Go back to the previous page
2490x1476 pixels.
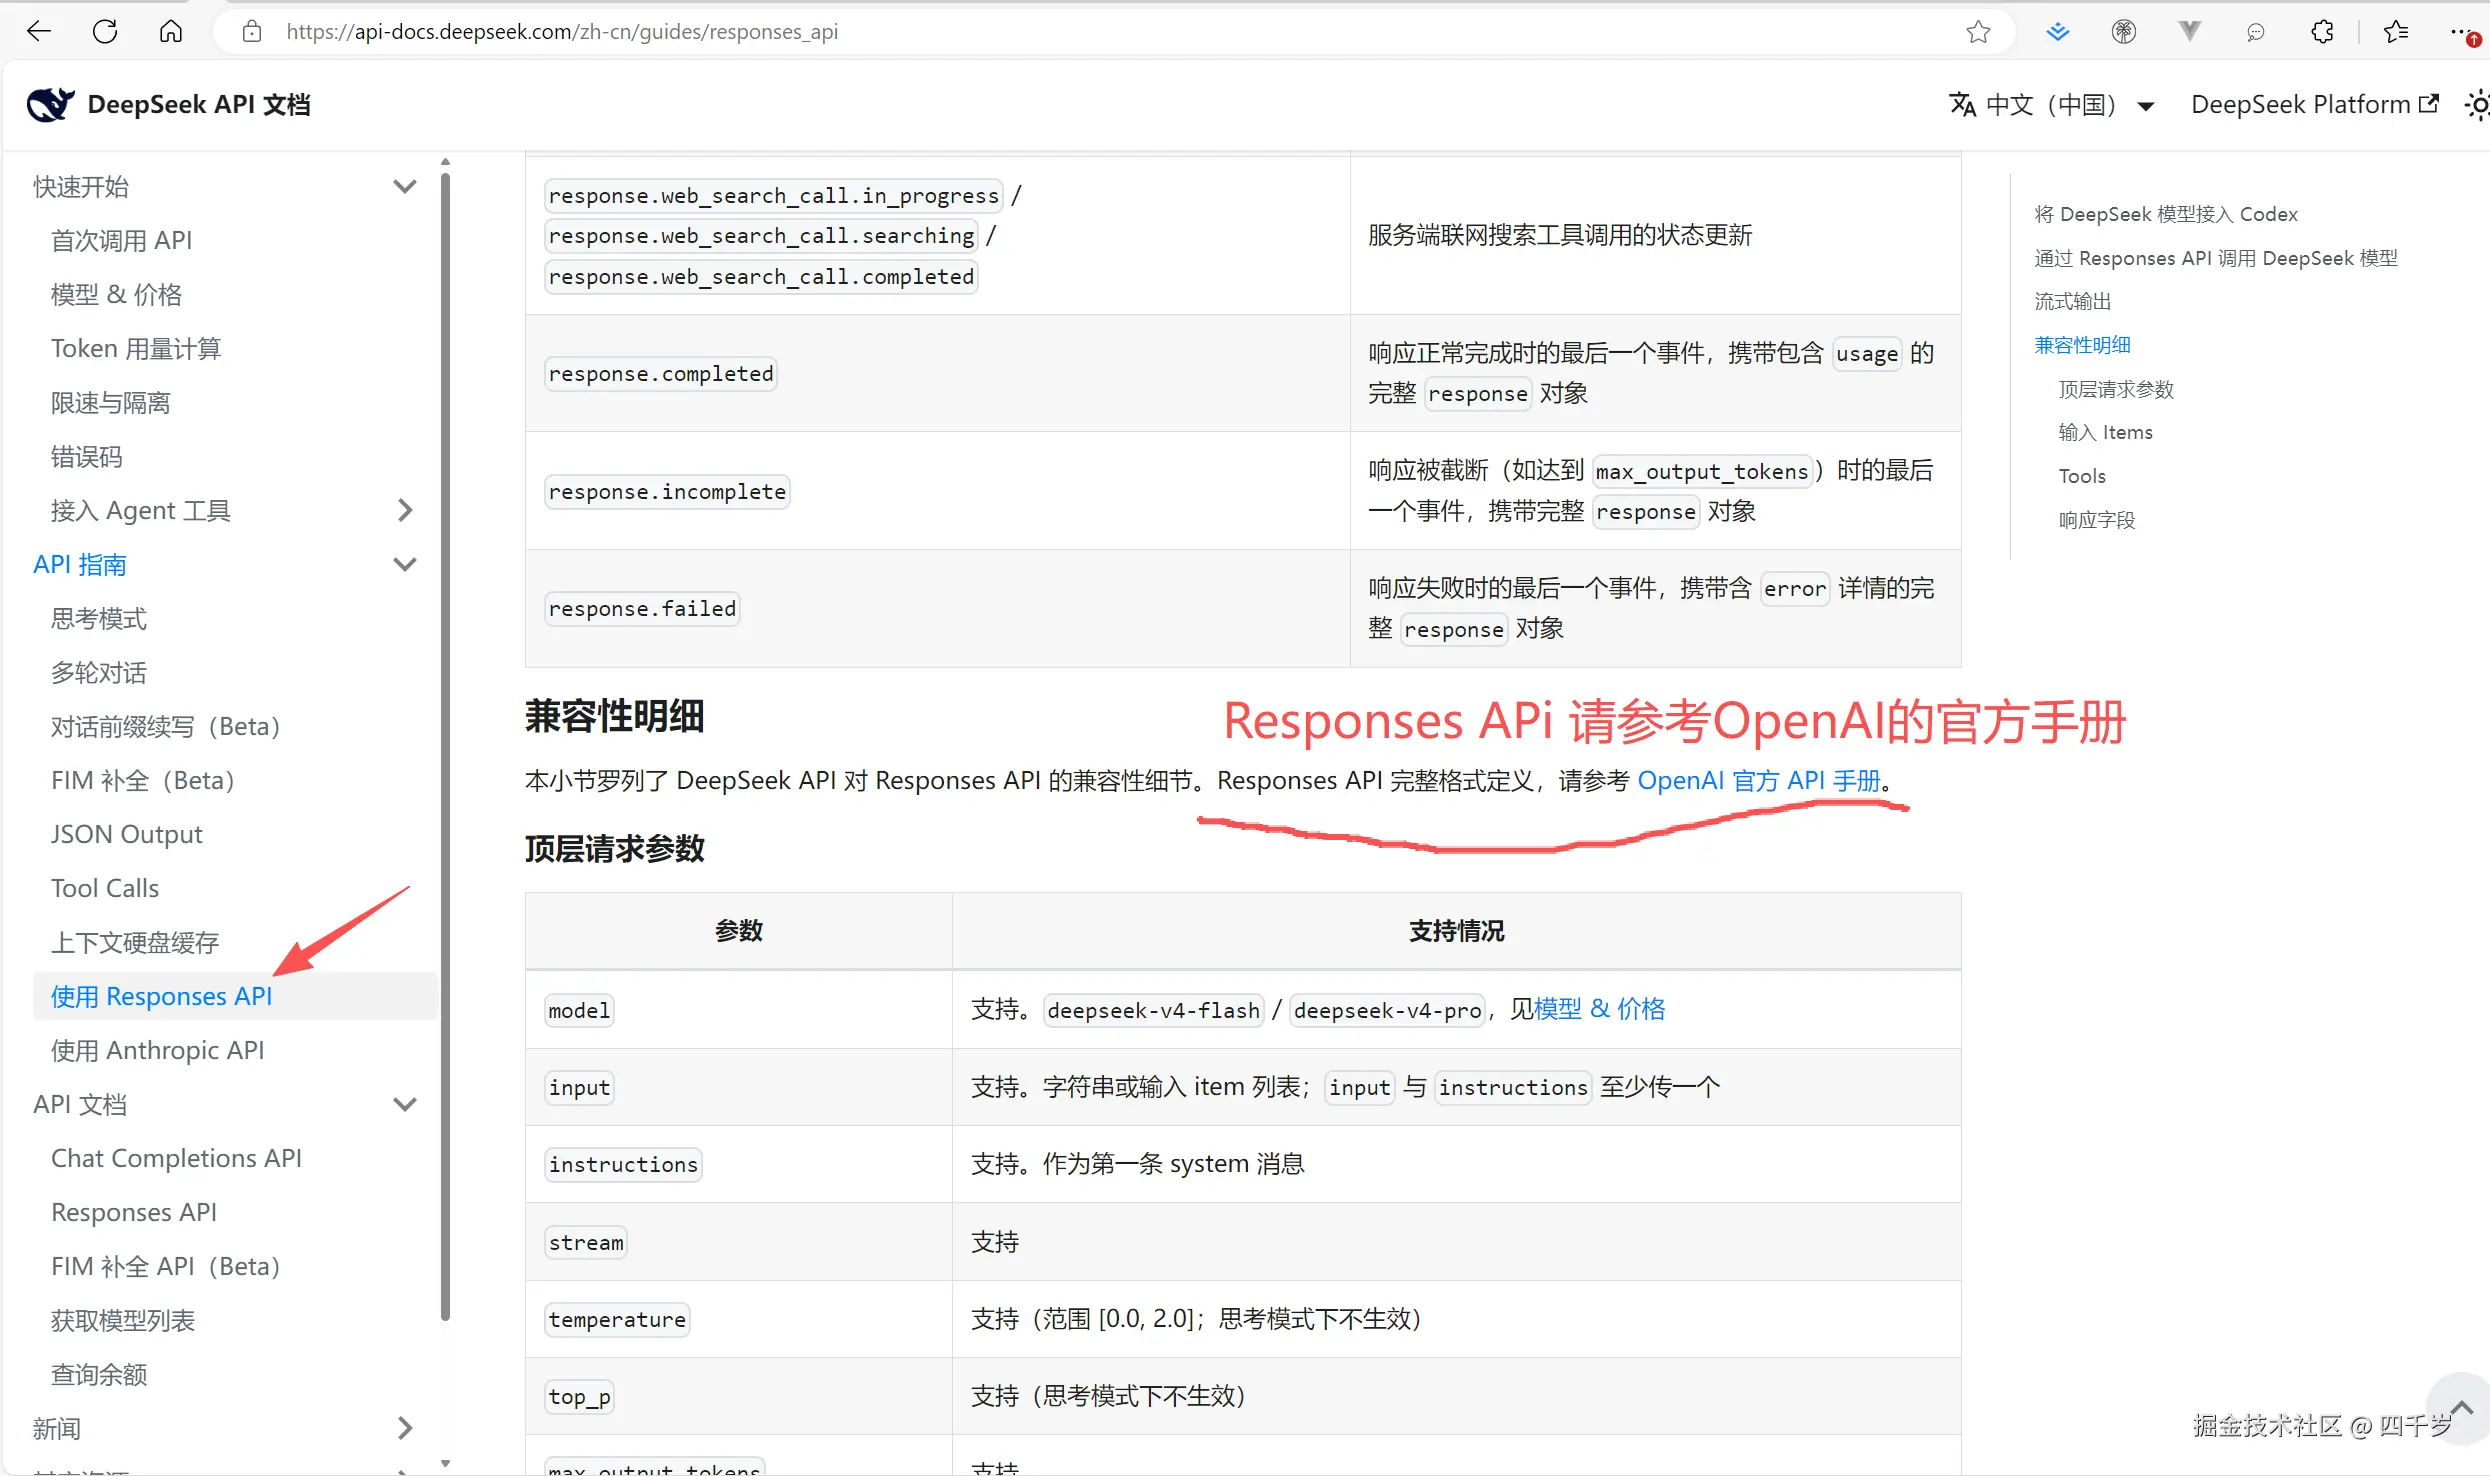(x=39, y=31)
